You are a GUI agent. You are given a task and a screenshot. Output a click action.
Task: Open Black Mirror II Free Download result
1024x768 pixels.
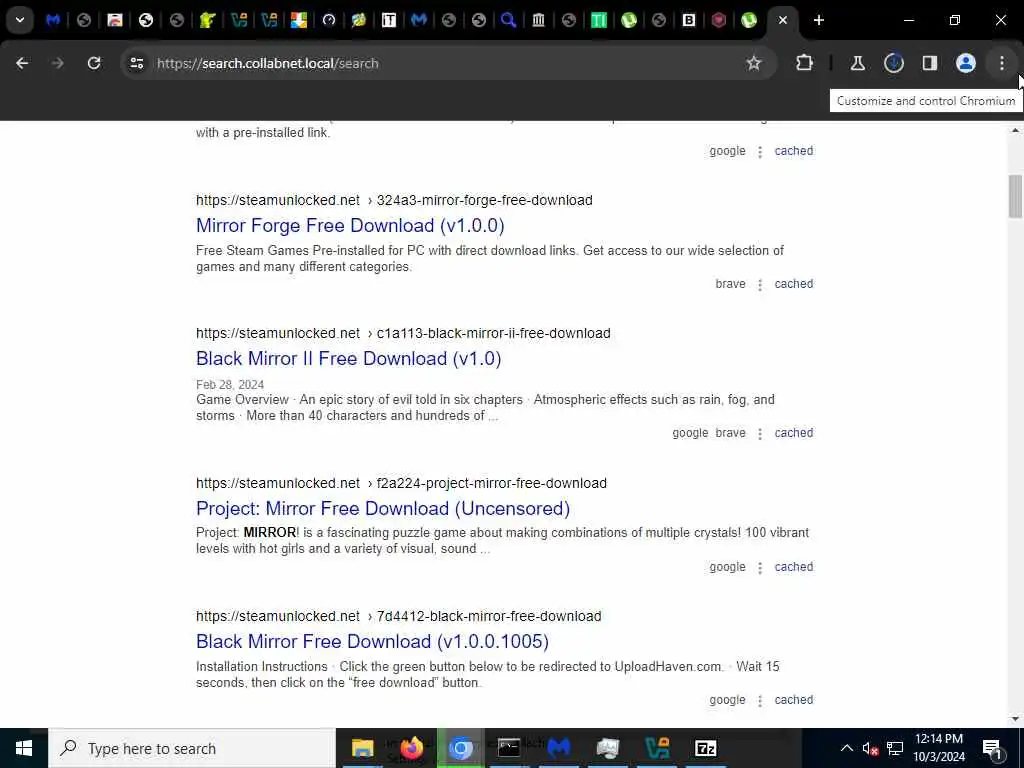(349, 359)
